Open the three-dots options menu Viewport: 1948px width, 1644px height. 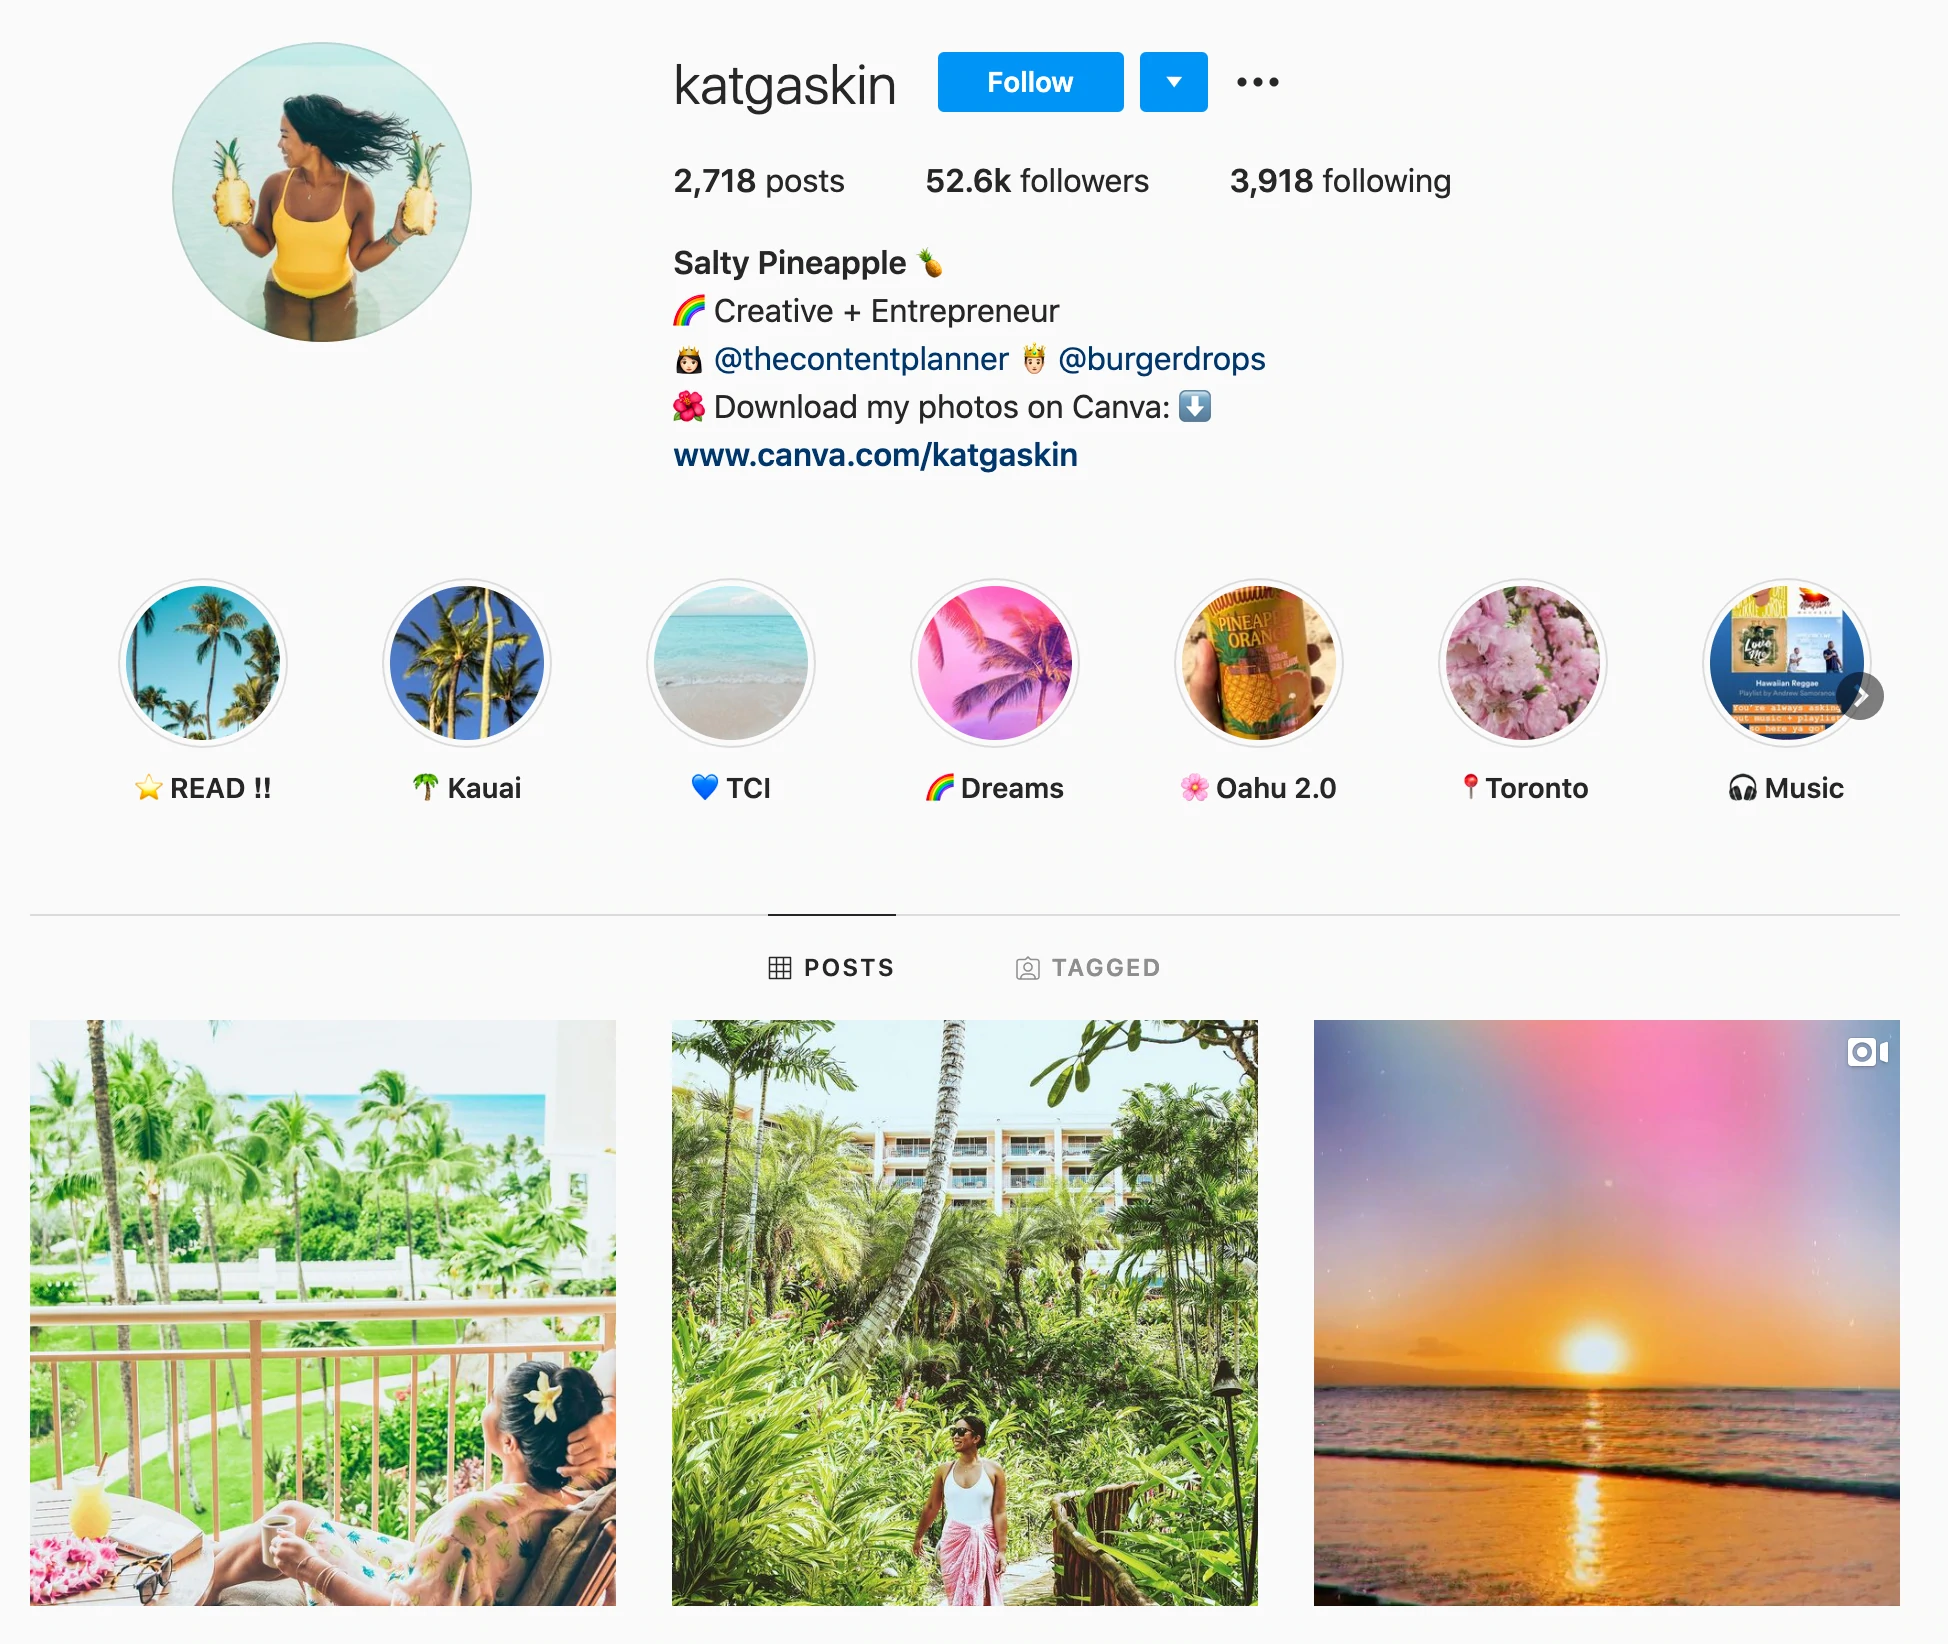tap(1257, 82)
